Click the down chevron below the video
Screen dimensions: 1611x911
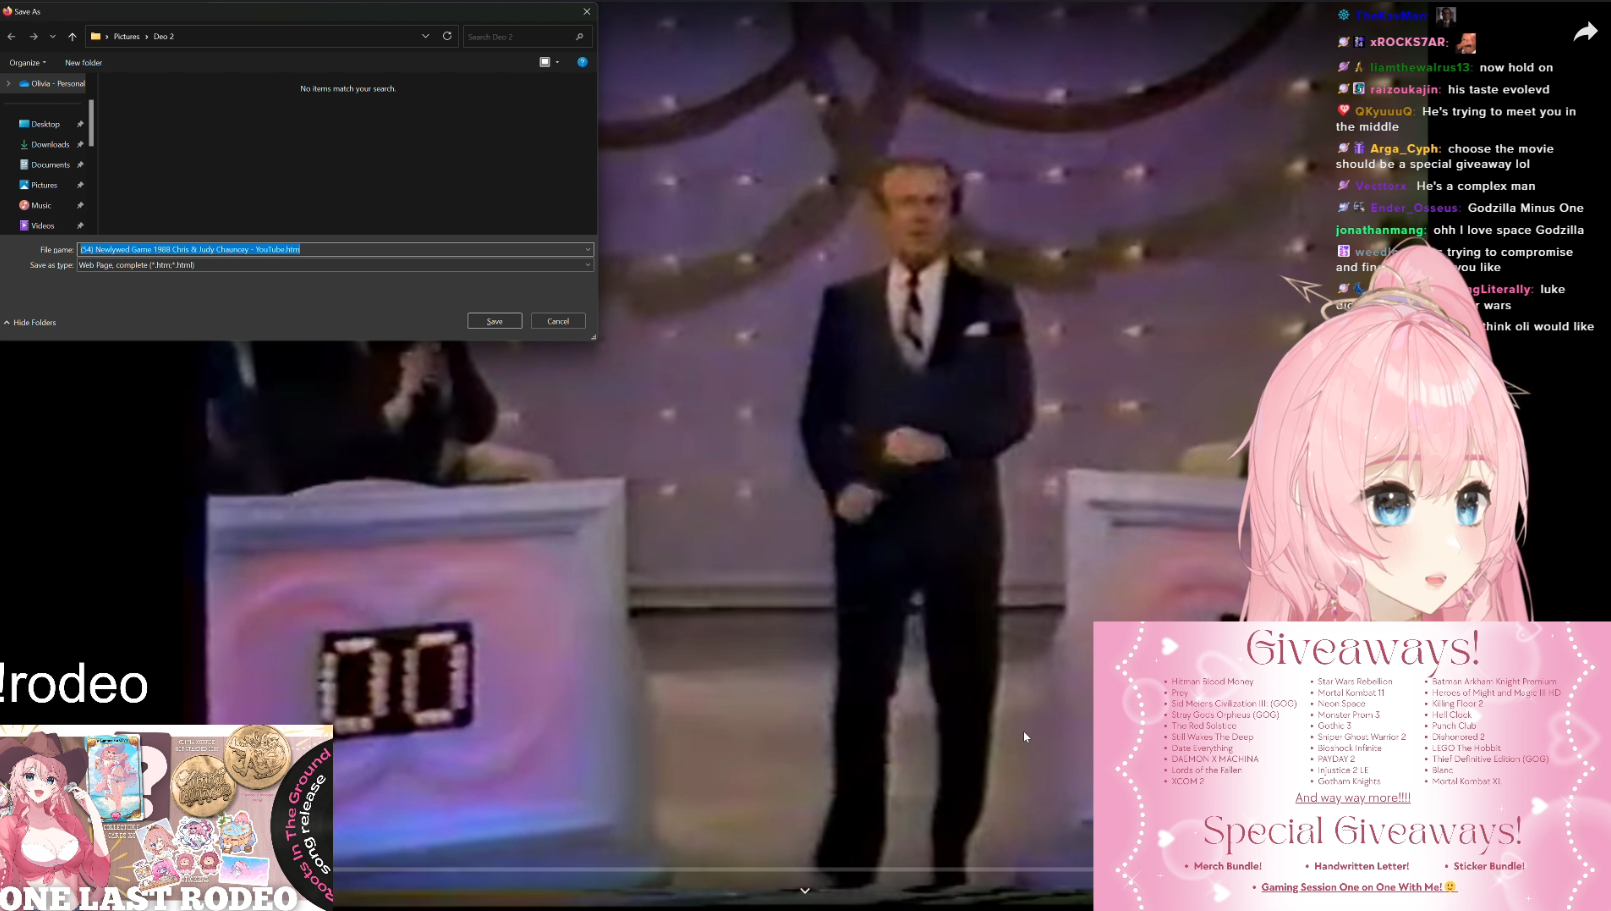(805, 891)
